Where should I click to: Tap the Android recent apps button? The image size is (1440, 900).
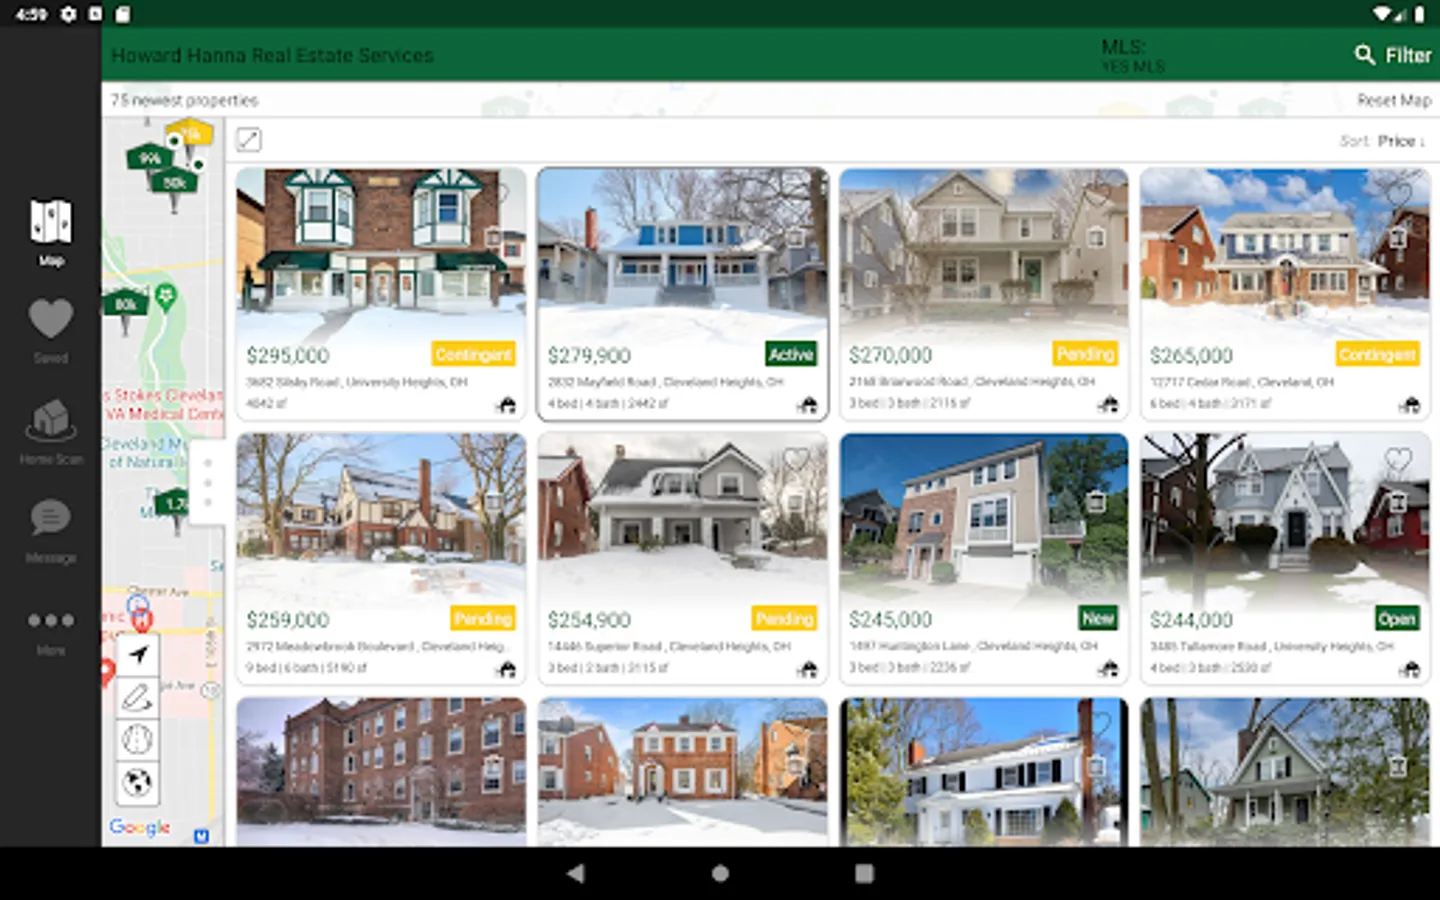click(864, 873)
